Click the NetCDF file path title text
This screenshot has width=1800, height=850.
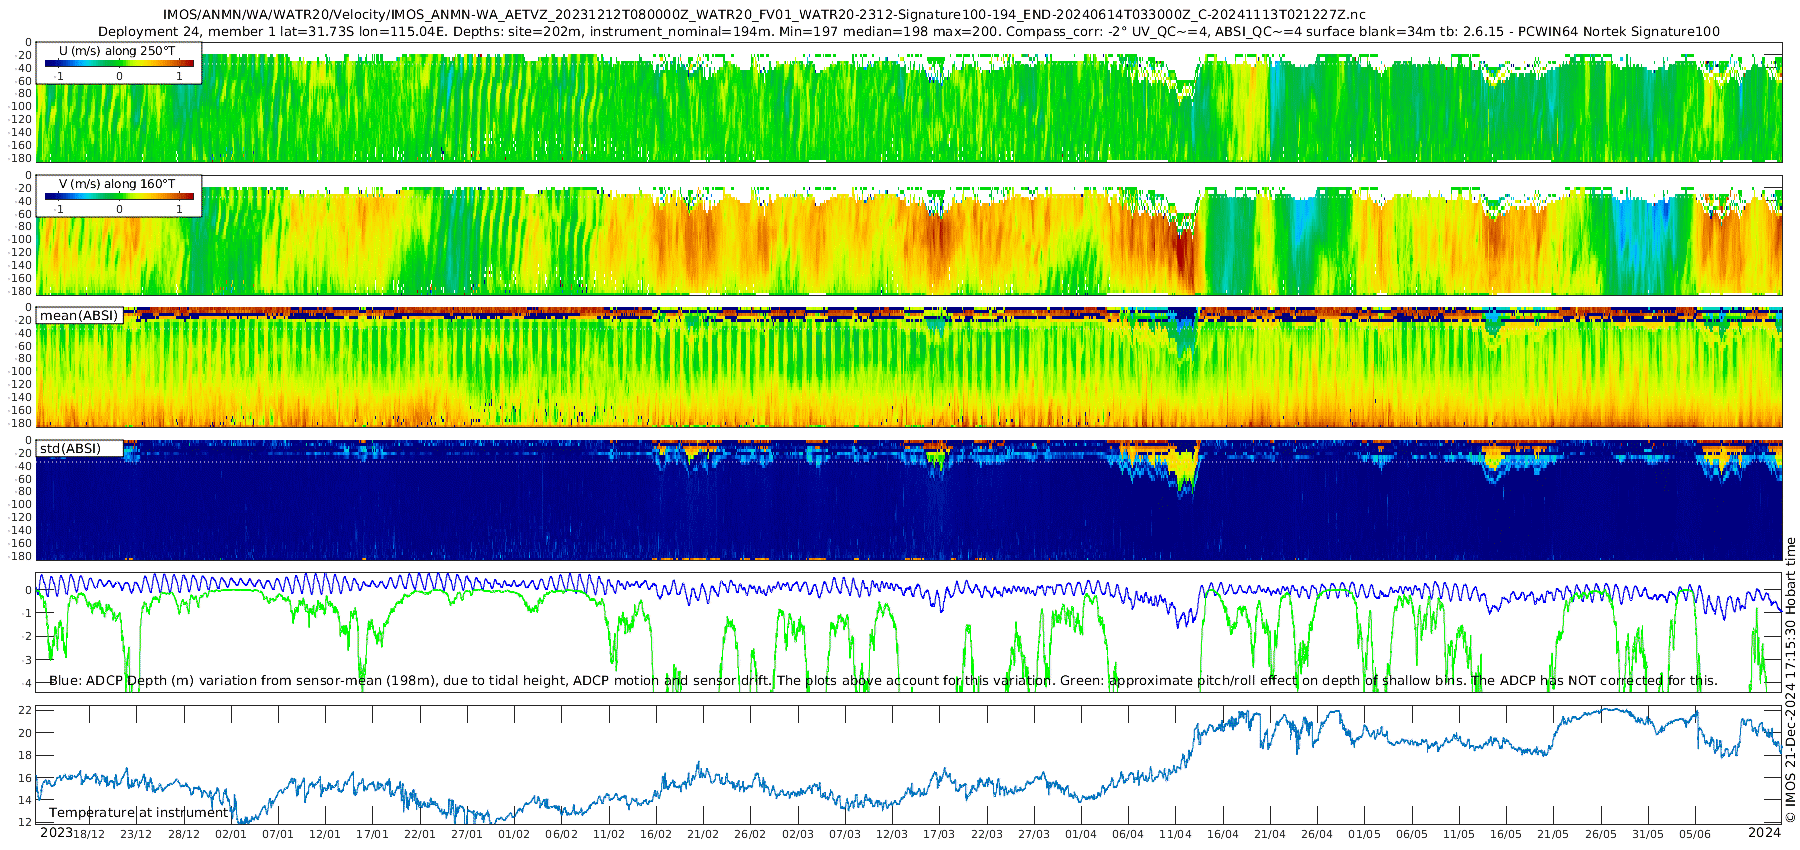(x=764, y=15)
